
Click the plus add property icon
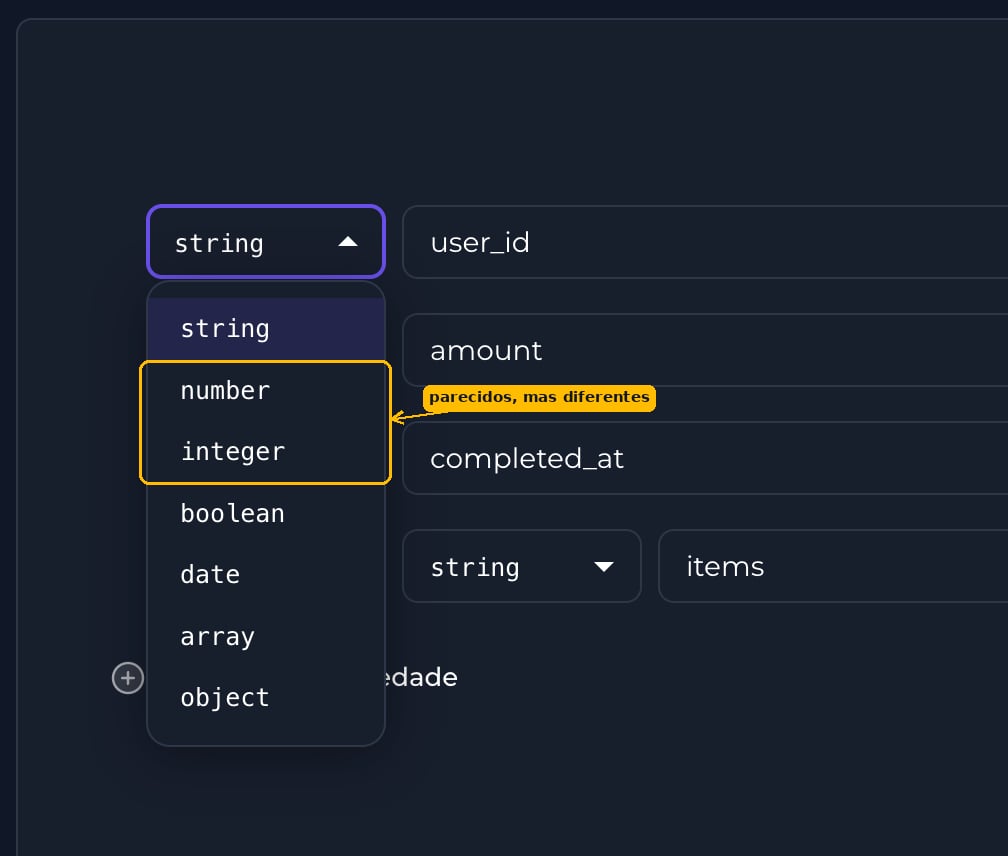point(128,678)
